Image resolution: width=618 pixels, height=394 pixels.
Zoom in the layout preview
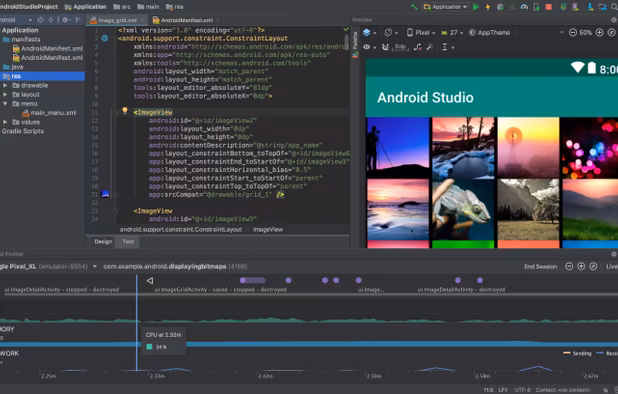tap(599, 33)
